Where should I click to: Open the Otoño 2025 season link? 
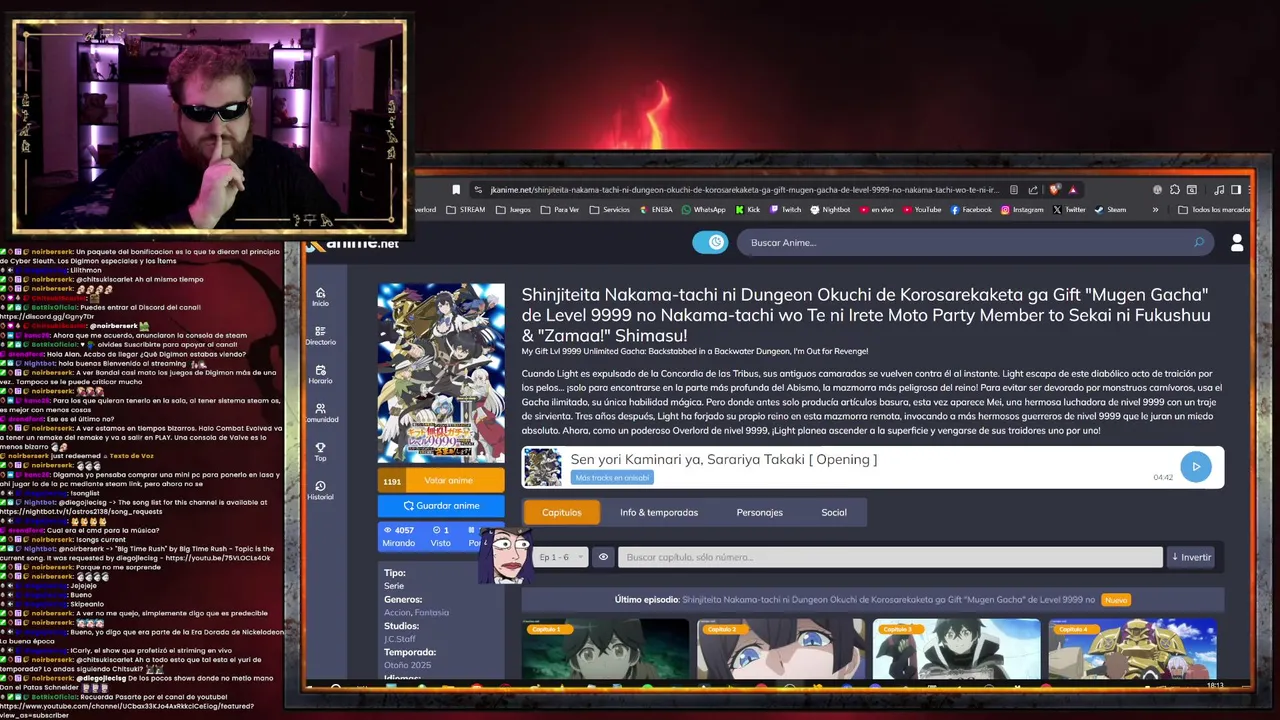coord(408,665)
